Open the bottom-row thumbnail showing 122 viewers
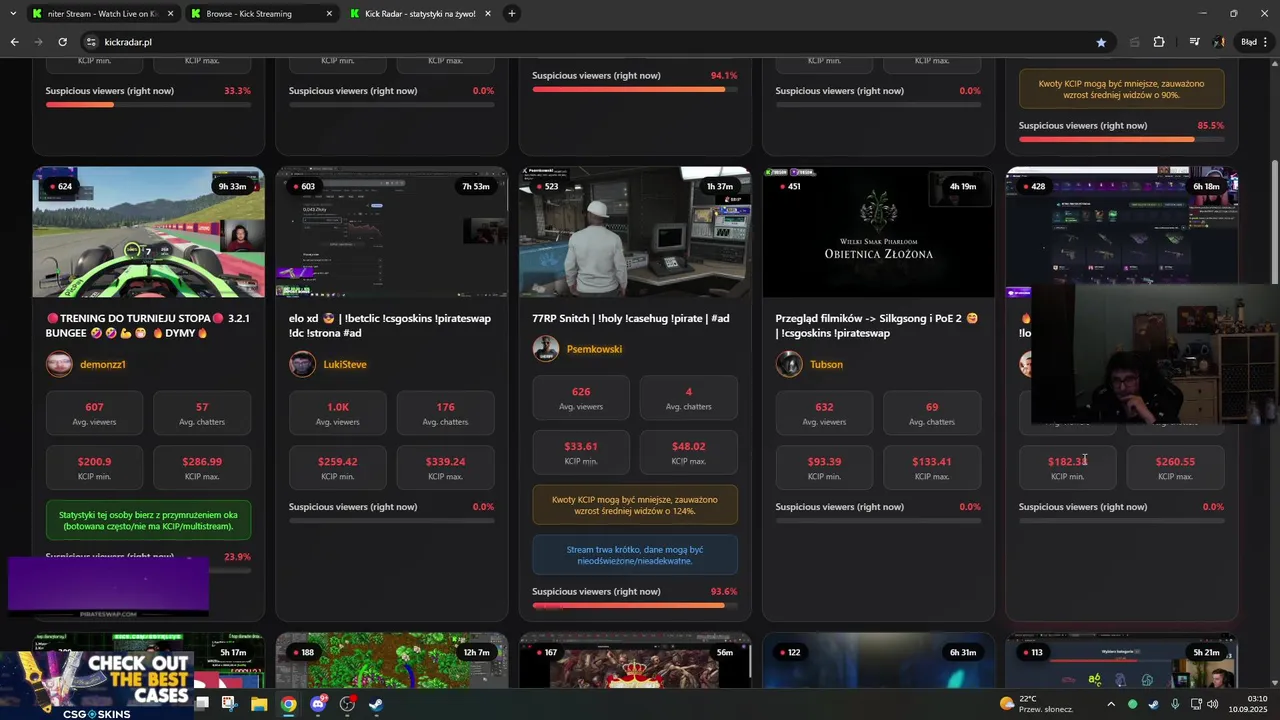Image resolution: width=1280 pixels, height=720 pixels. [x=878, y=660]
